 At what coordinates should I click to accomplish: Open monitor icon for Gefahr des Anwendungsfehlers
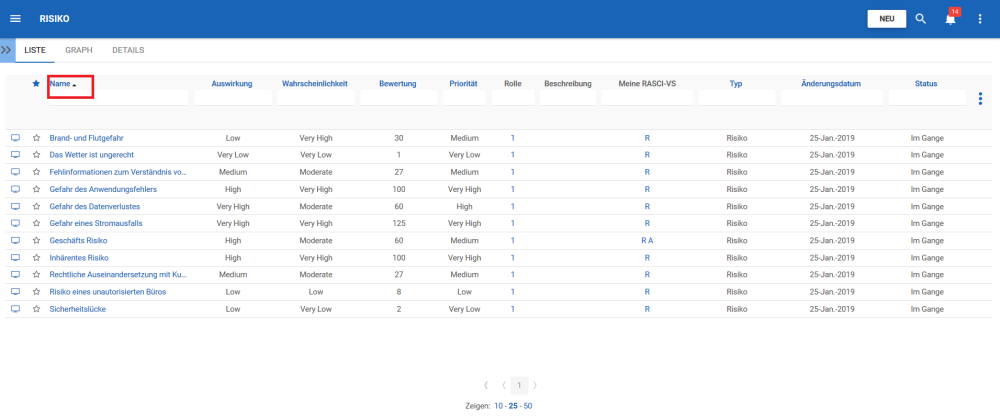click(16, 189)
